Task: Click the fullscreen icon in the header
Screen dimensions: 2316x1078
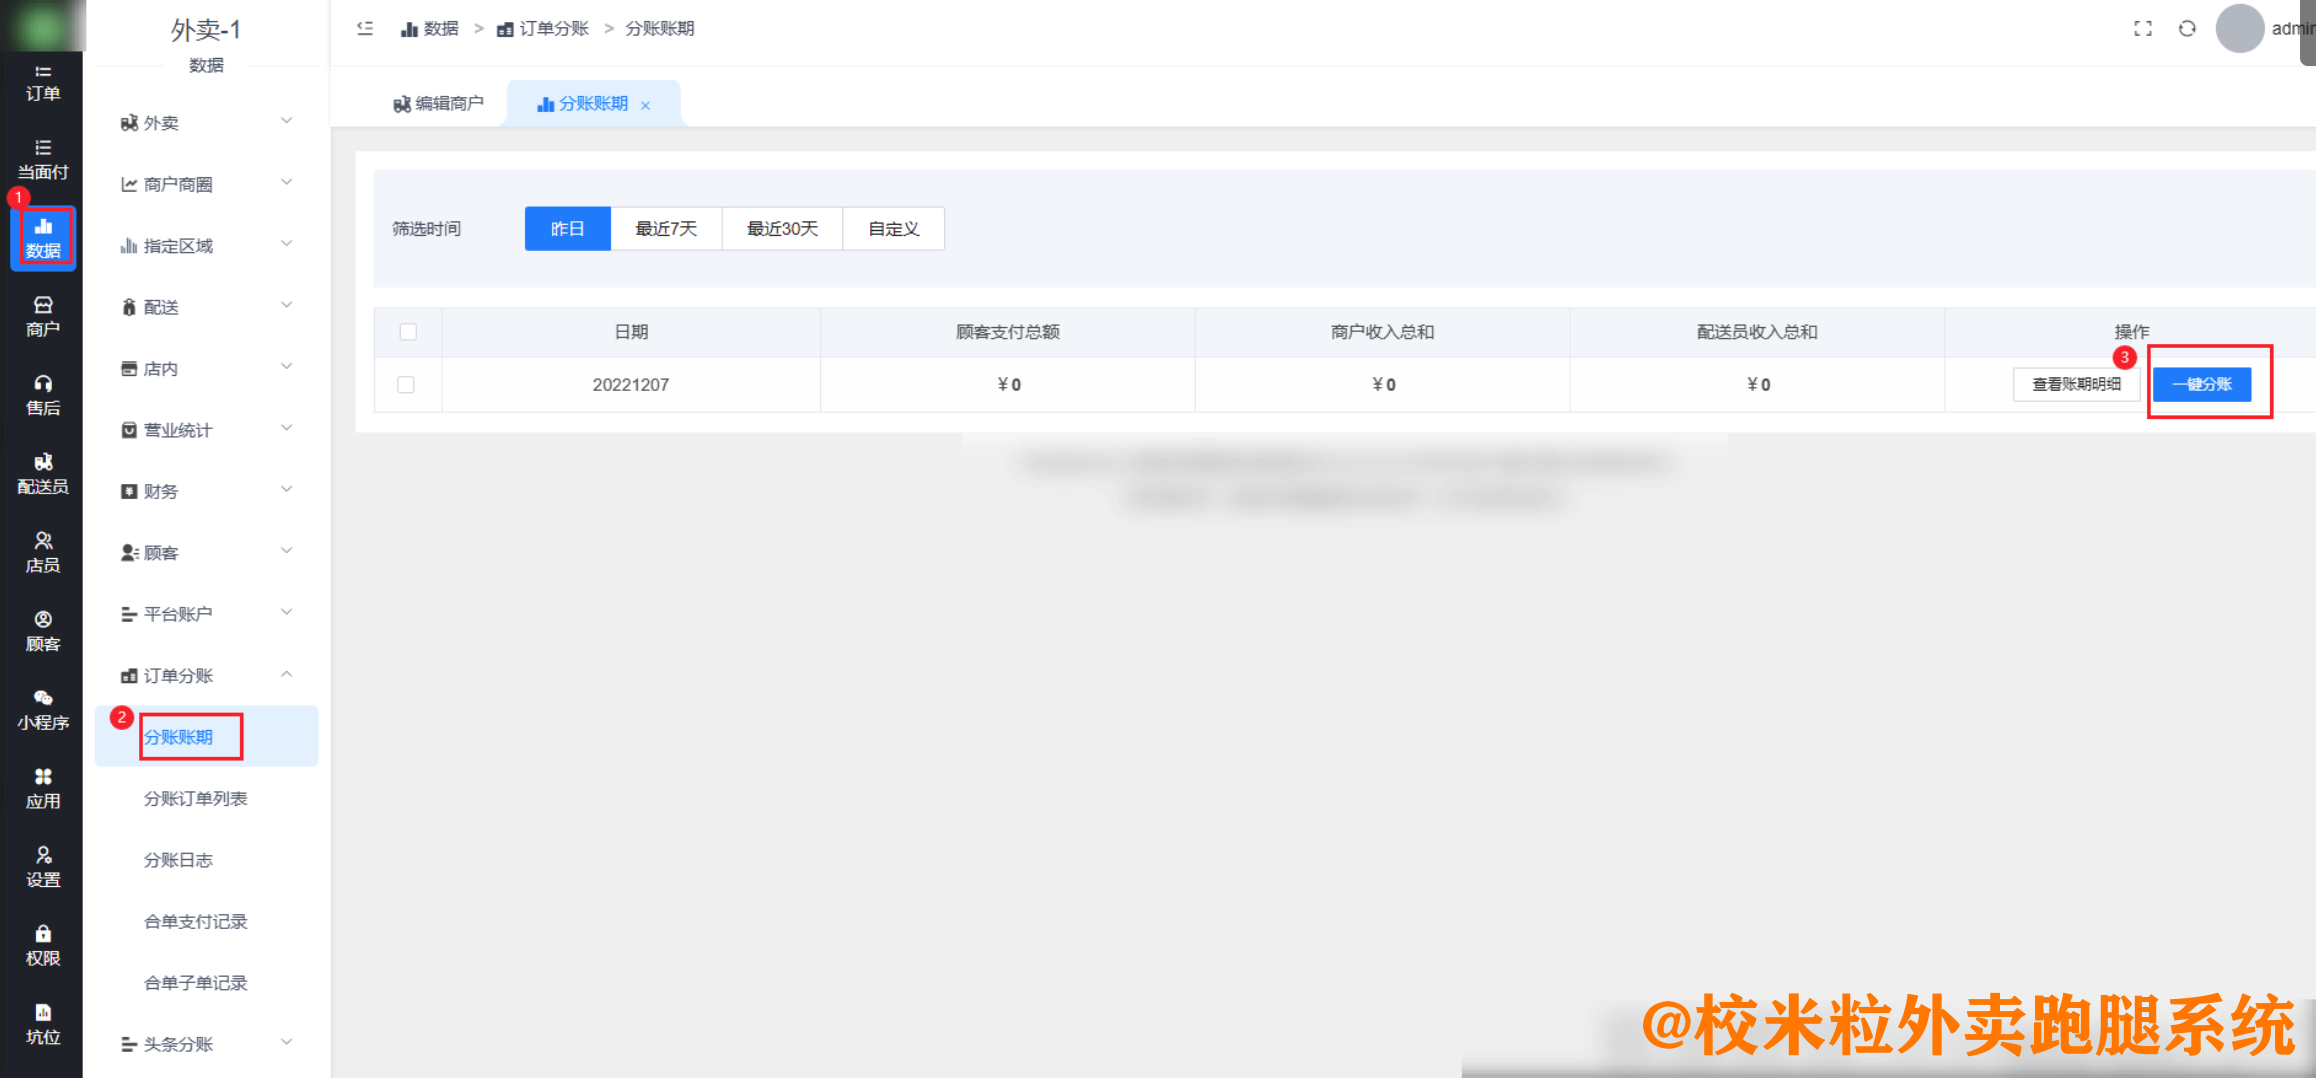Action: [x=2142, y=28]
